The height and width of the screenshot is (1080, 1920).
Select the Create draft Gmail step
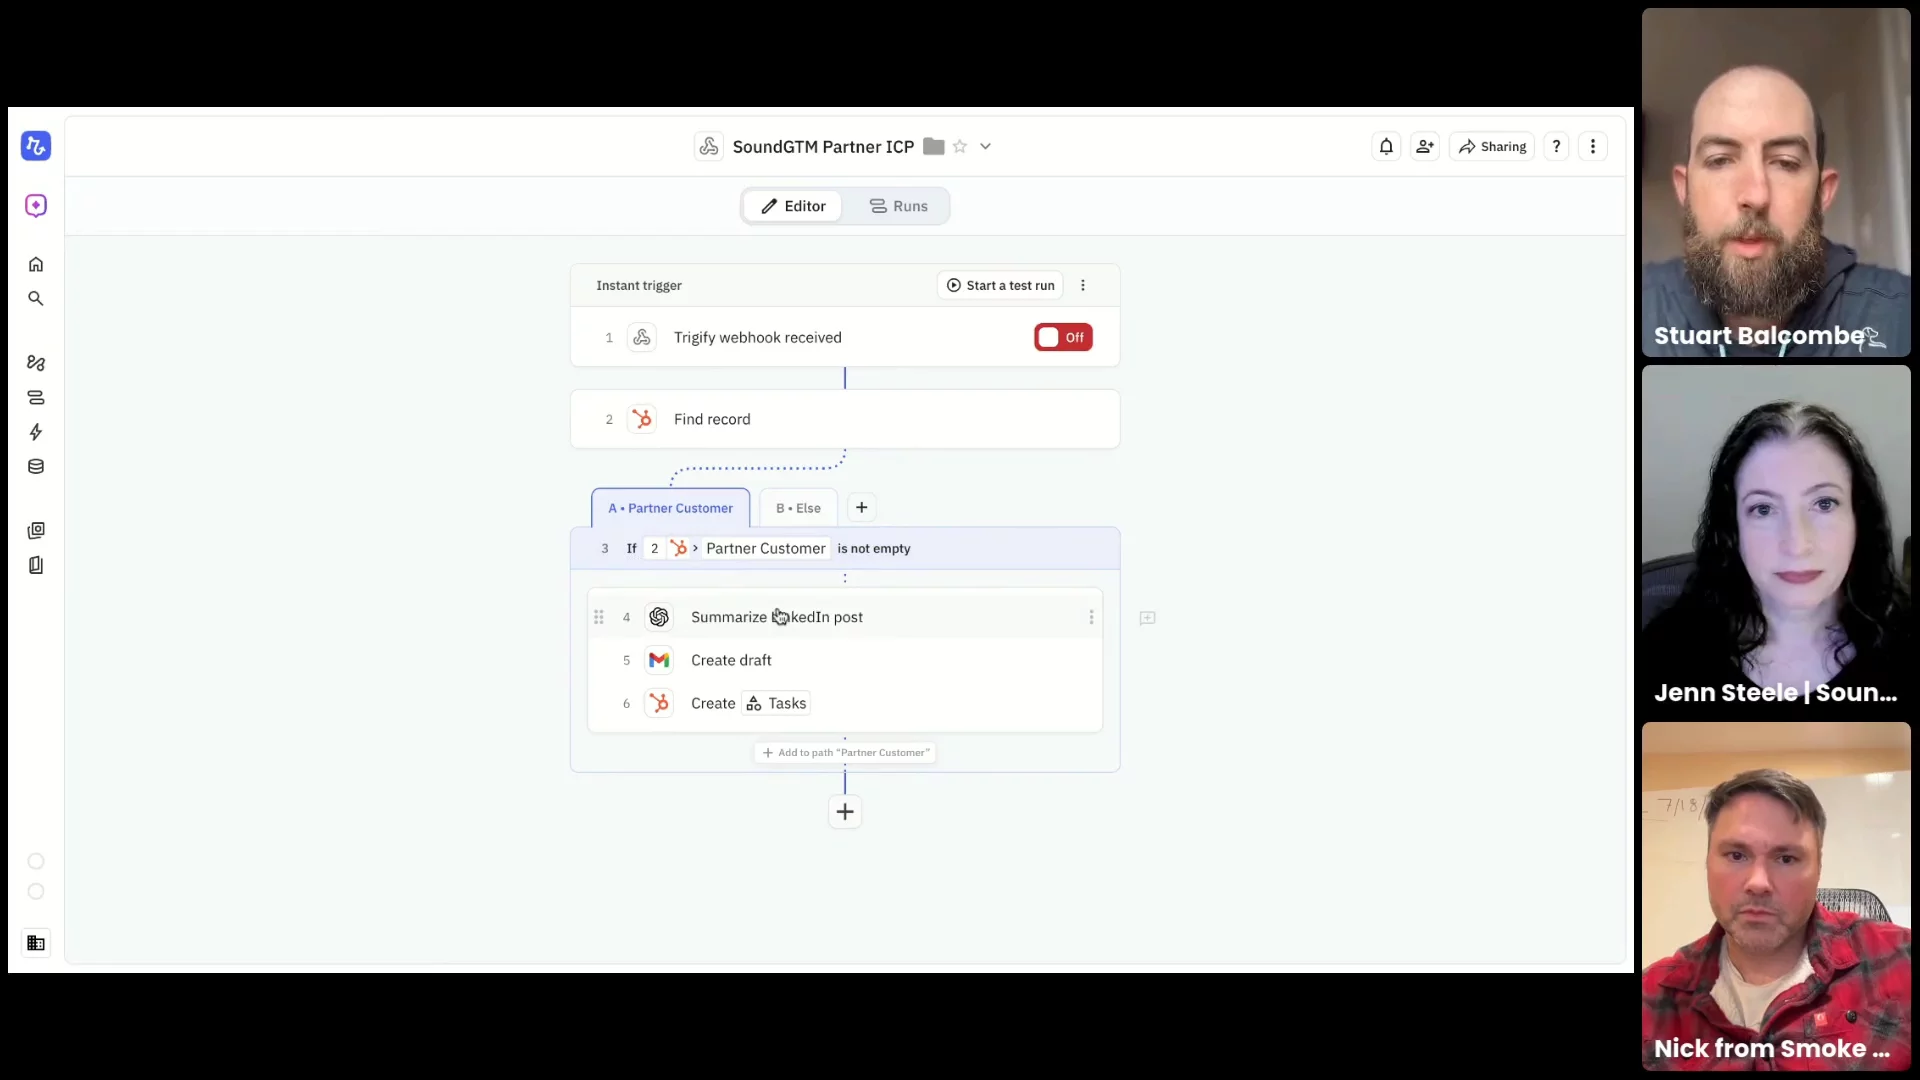click(731, 660)
